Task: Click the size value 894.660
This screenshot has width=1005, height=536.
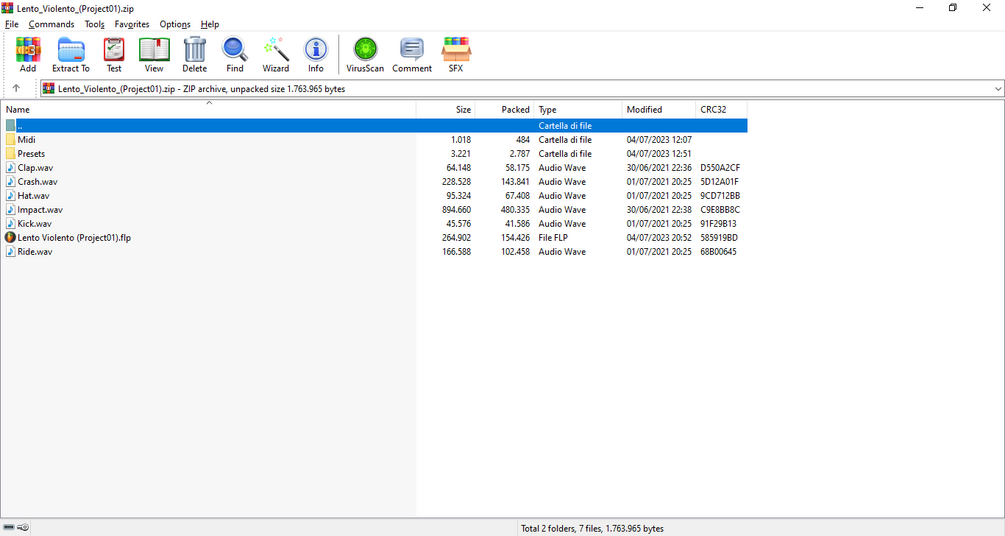Action: (456, 210)
